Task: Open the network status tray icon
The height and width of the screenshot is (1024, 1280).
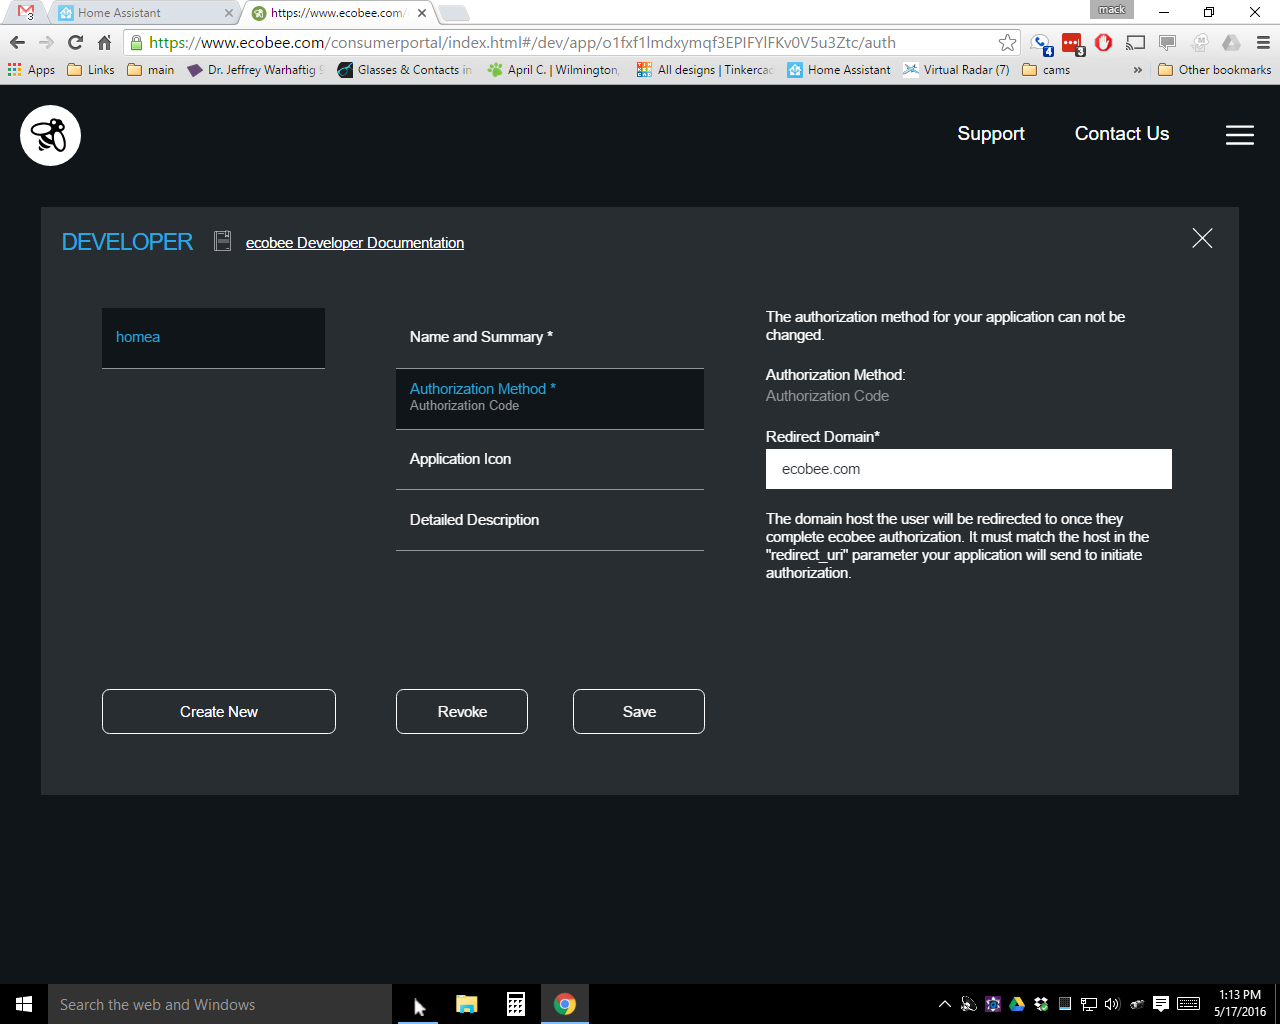Action: (x=1089, y=1004)
